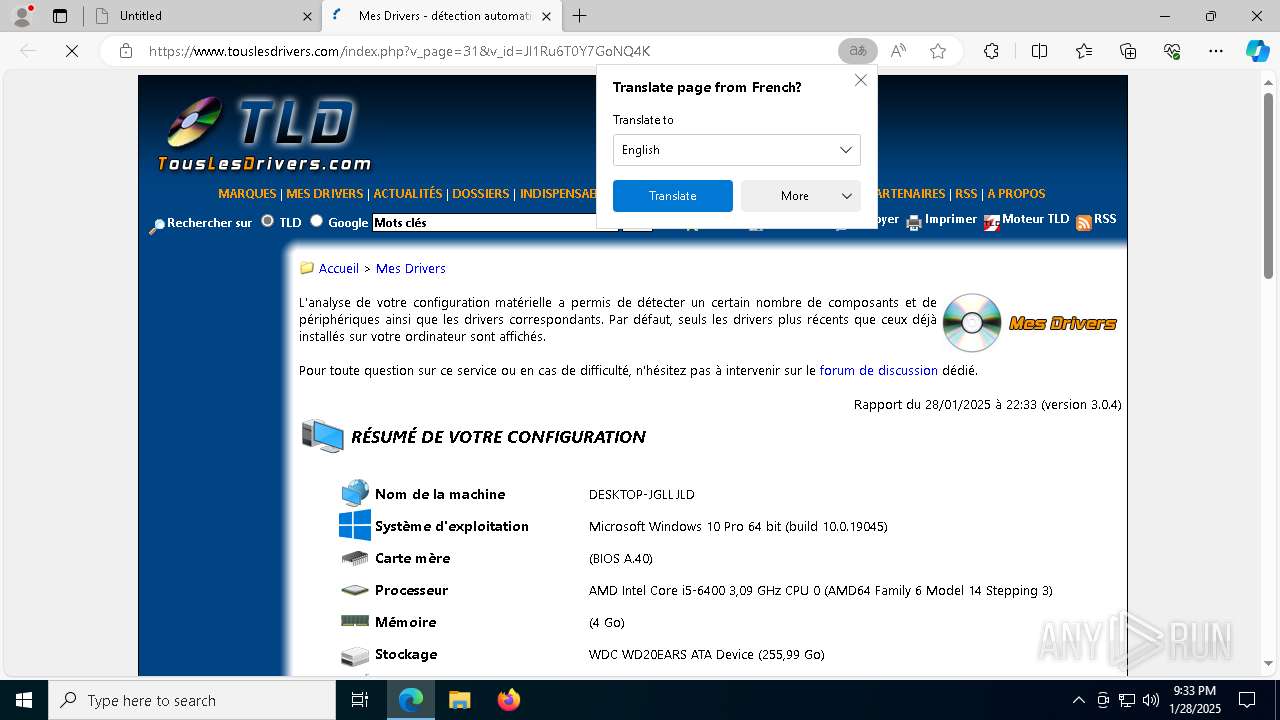The height and width of the screenshot is (720, 1280).
Task: Open the Edge profile icon
Action: click(22, 16)
